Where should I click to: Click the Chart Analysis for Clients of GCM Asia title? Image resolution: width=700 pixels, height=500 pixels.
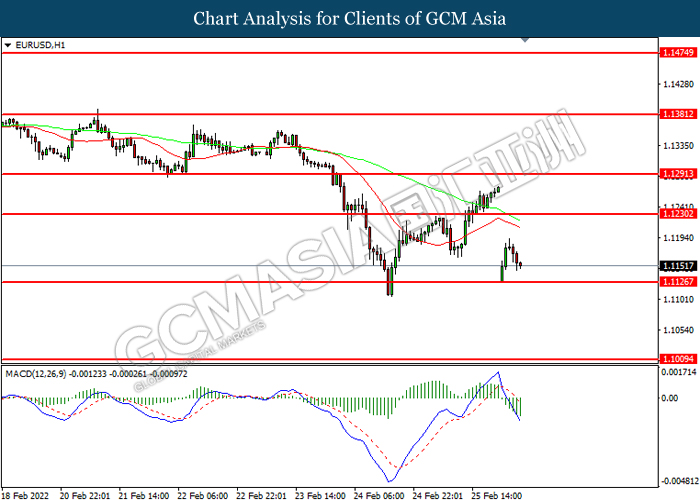coord(350,19)
